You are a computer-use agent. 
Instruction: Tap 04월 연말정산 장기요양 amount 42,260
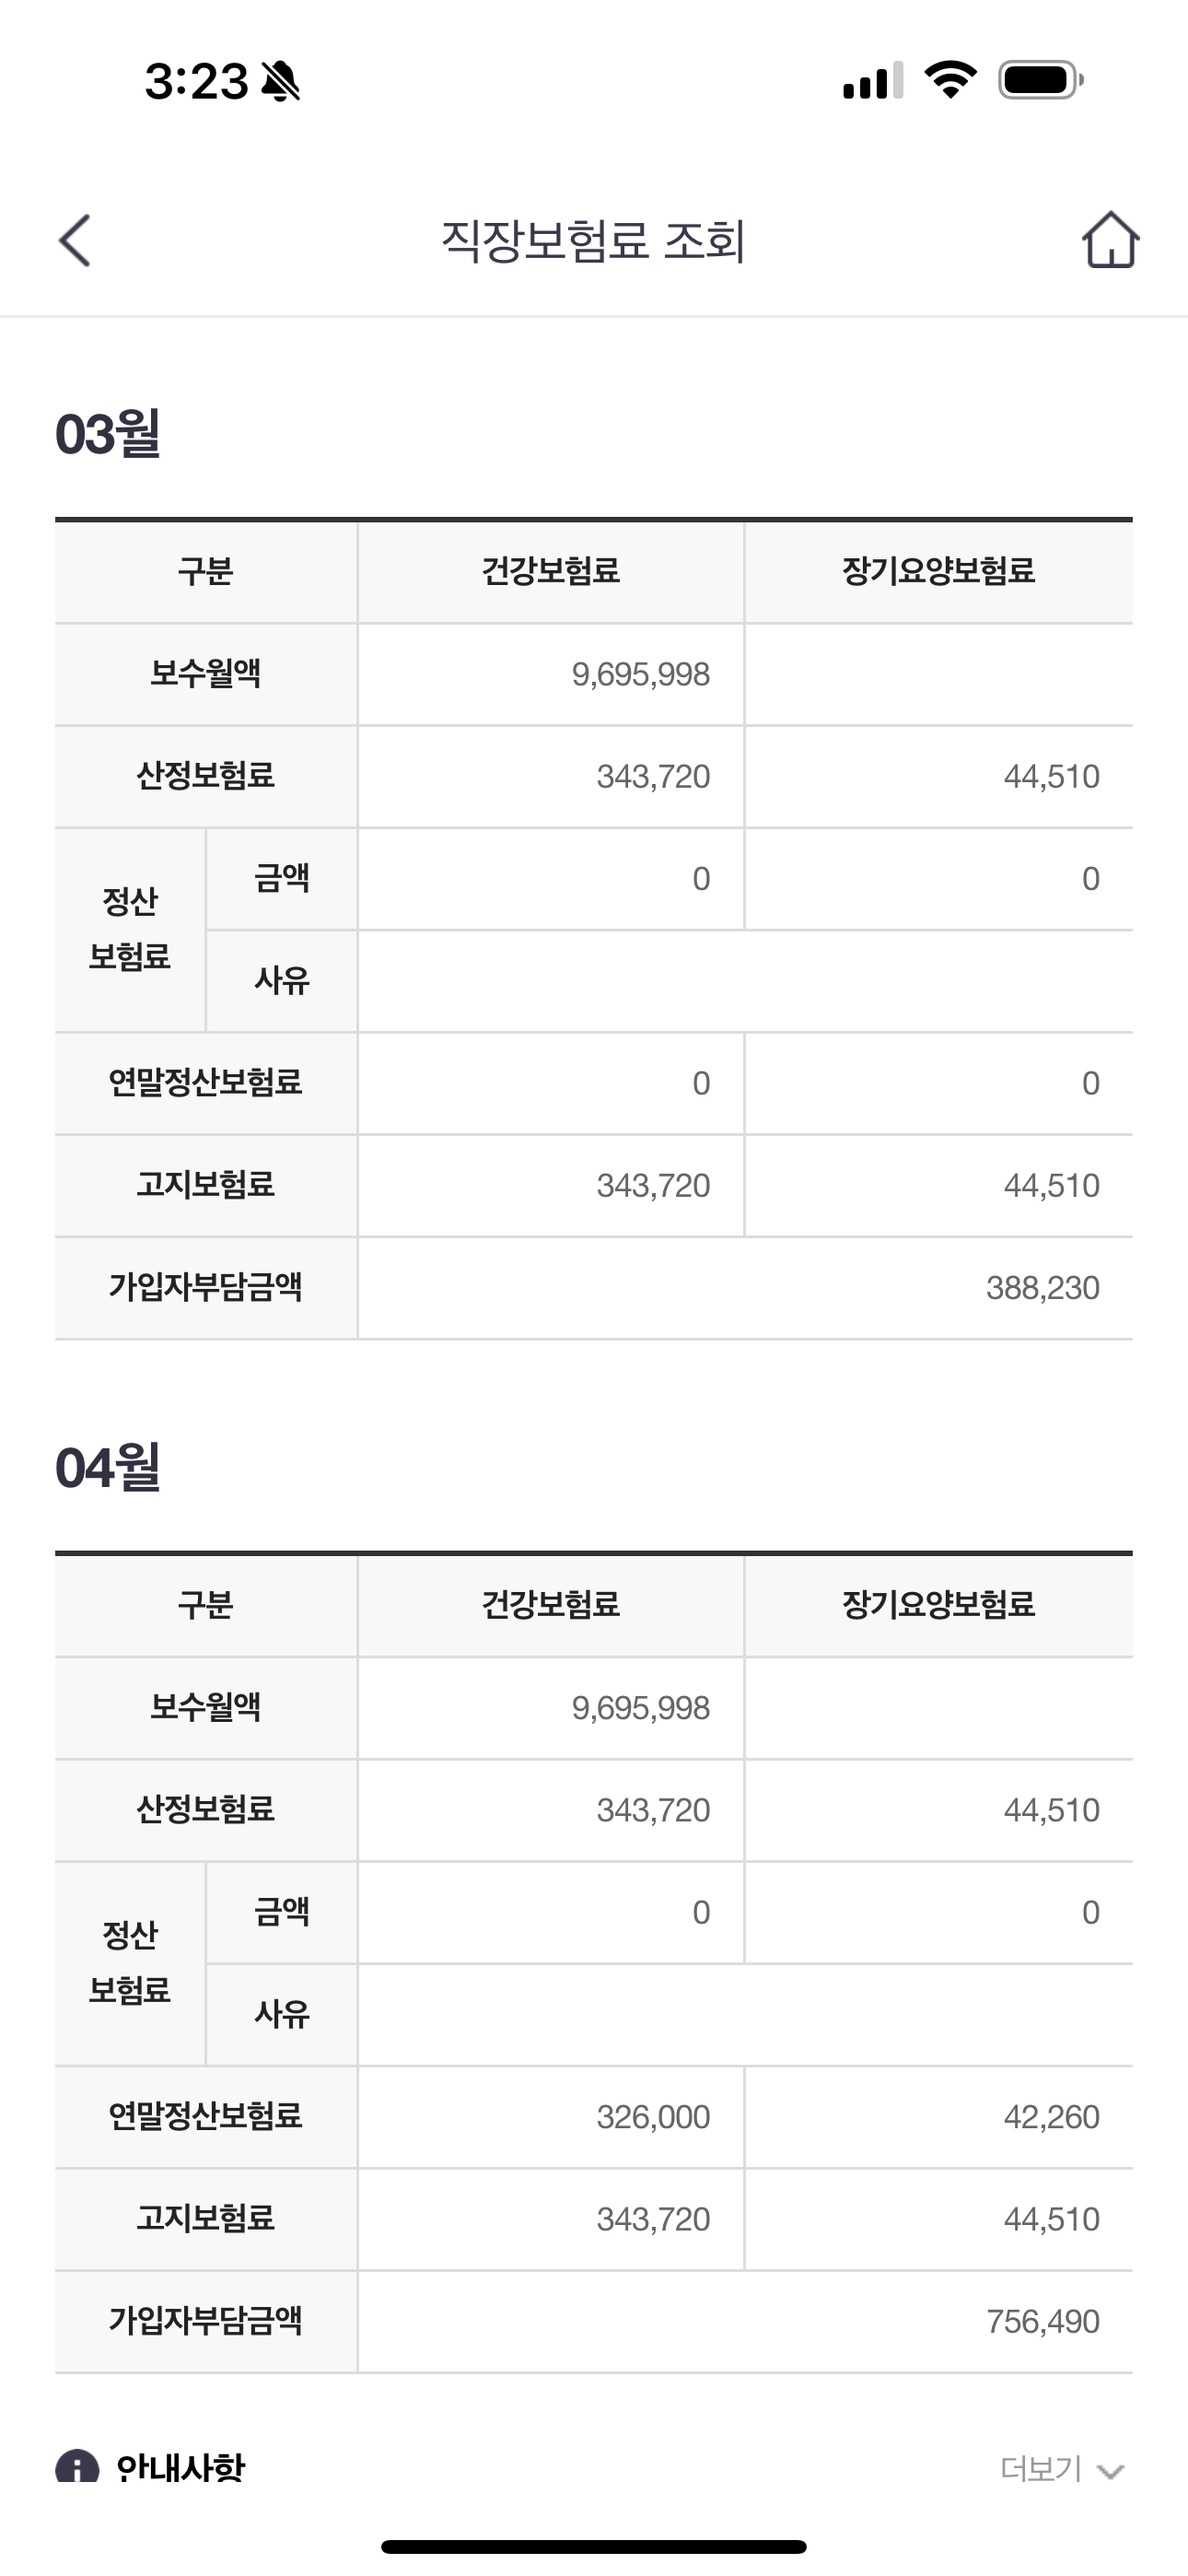pos(1051,2117)
